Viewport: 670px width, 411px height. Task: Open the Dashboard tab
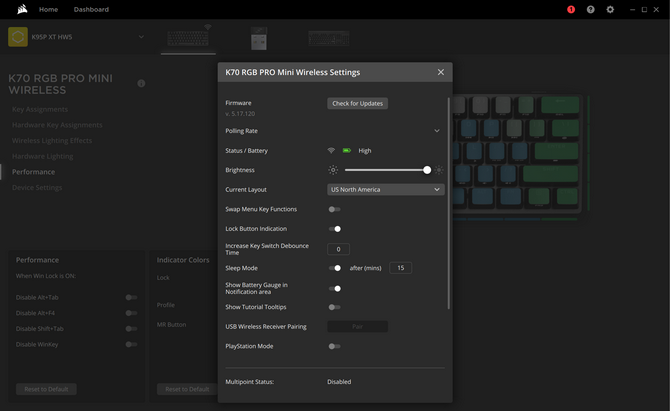click(91, 9)
